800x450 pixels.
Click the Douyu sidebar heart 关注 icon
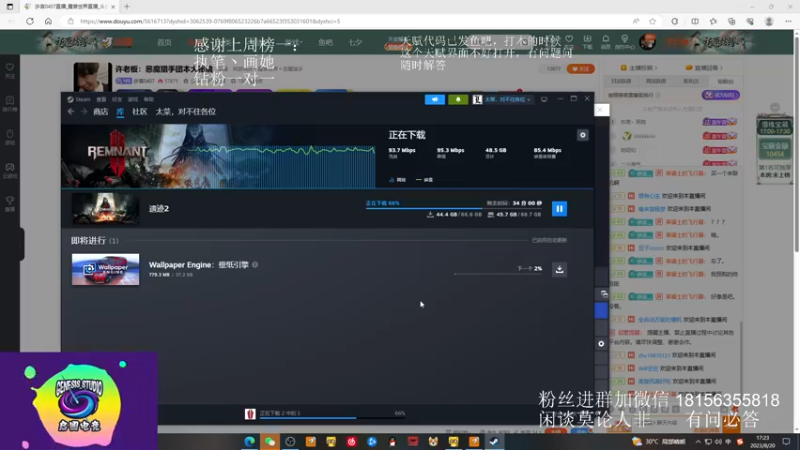point(10,70)
